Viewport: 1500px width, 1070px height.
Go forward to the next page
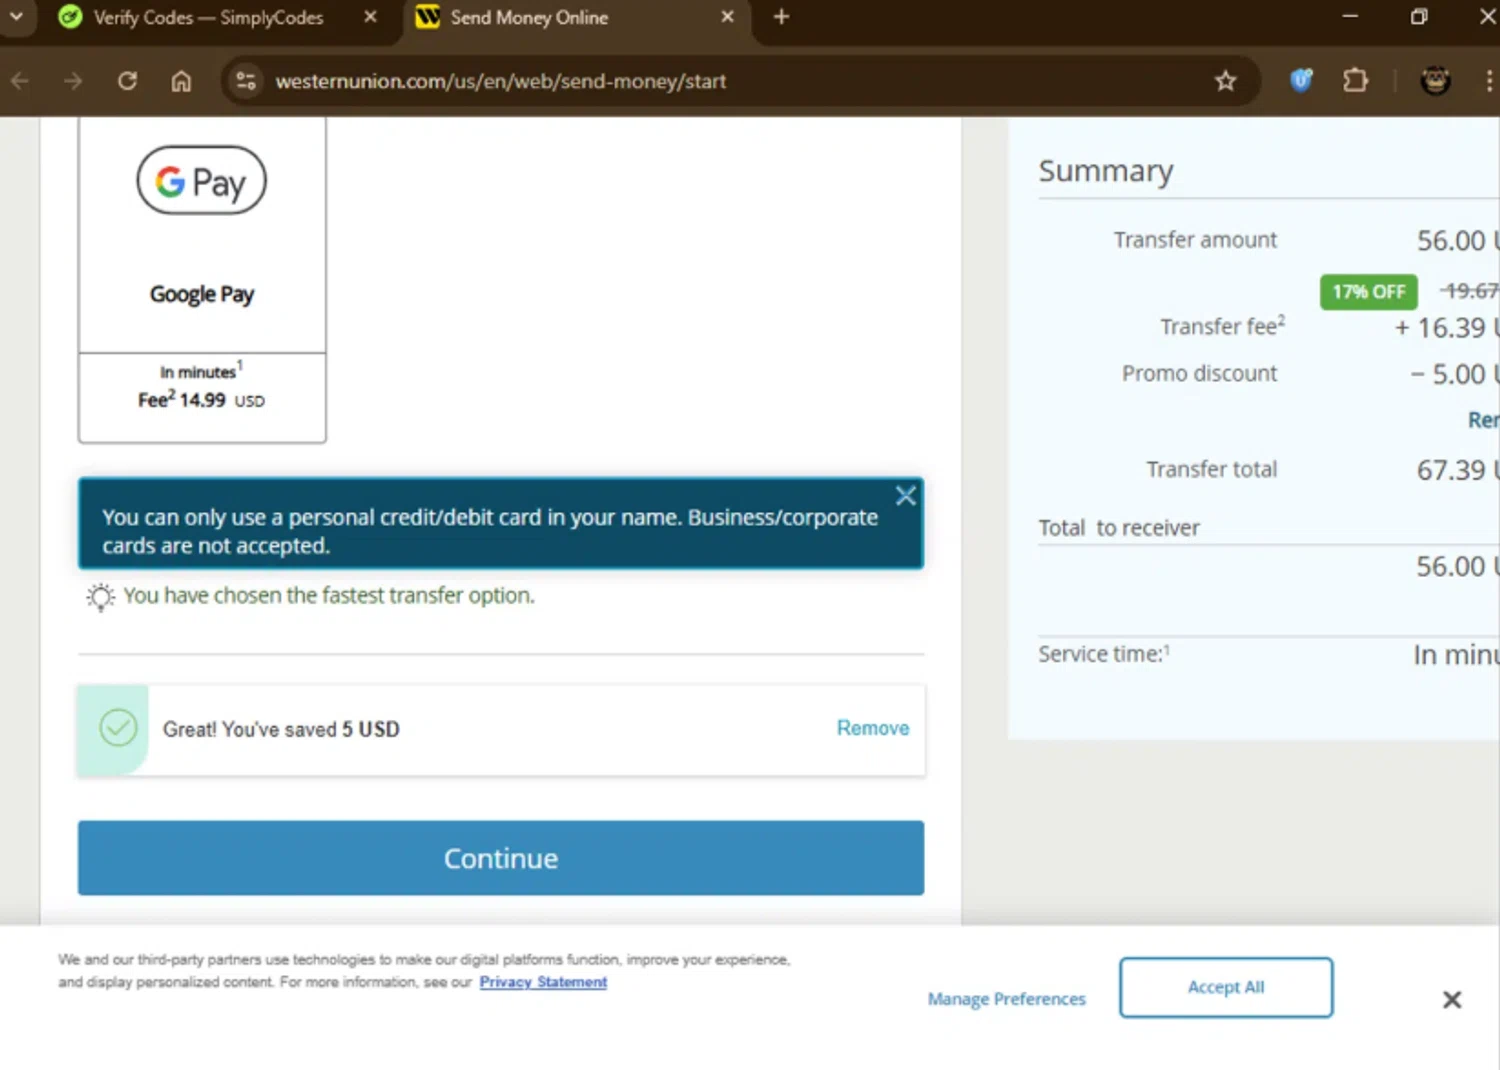[x=73, y=81]
